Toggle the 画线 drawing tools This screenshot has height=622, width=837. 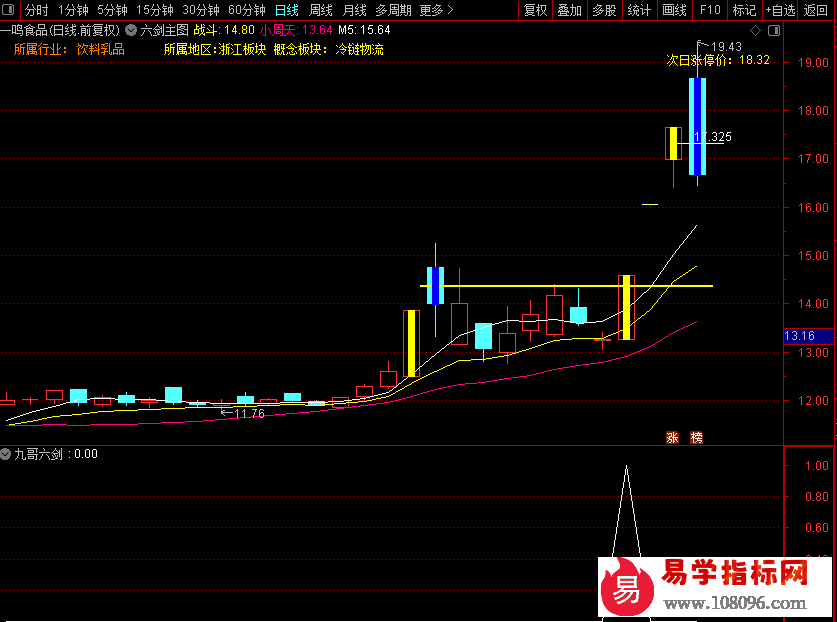674,10
